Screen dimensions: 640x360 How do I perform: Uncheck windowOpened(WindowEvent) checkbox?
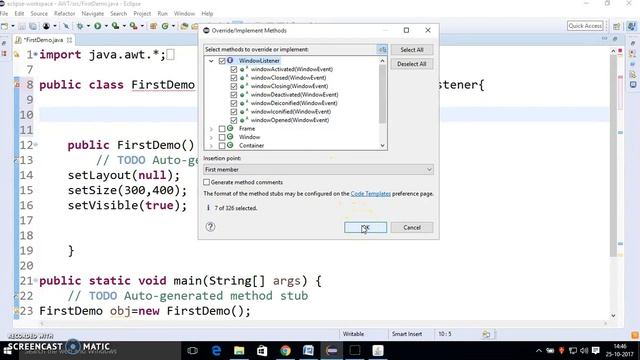(233, 120)
